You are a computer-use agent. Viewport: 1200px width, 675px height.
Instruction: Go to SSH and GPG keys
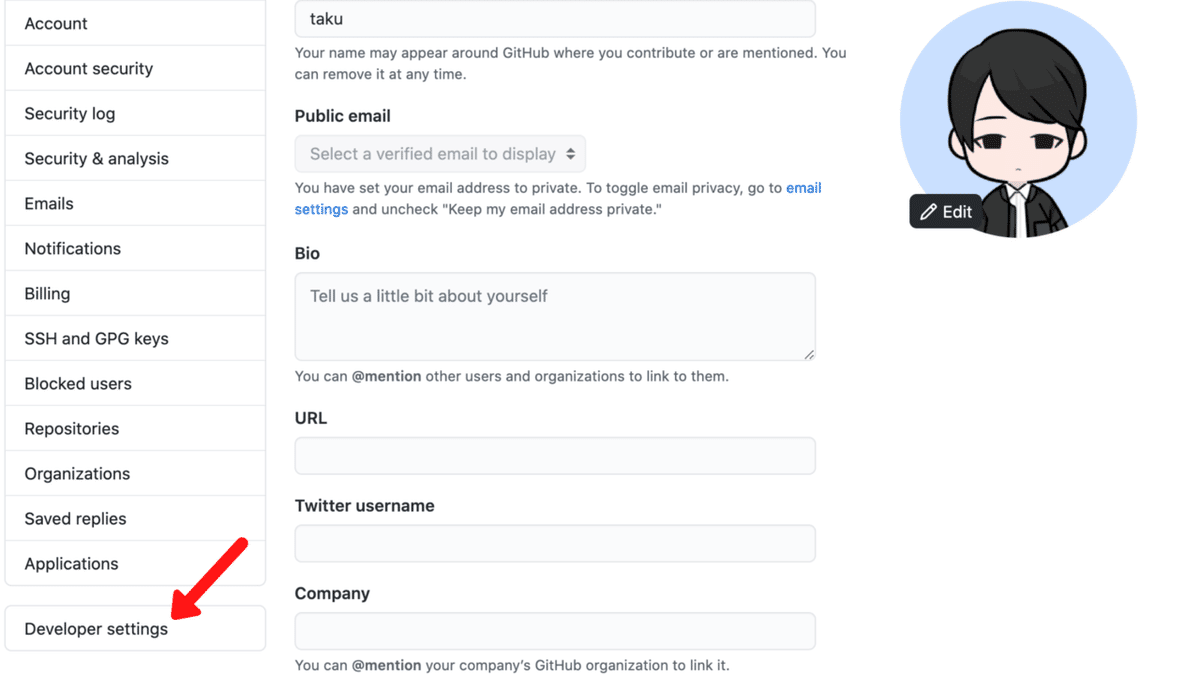click(x=97, y=338)
